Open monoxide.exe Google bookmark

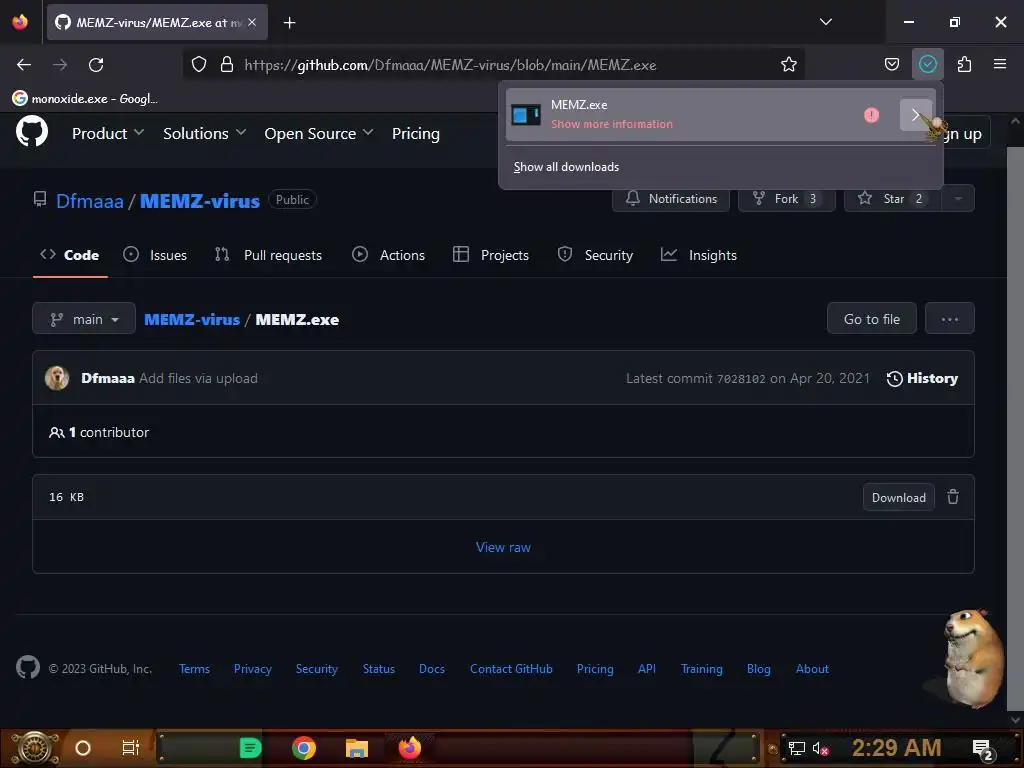click(x=85, y=99)
